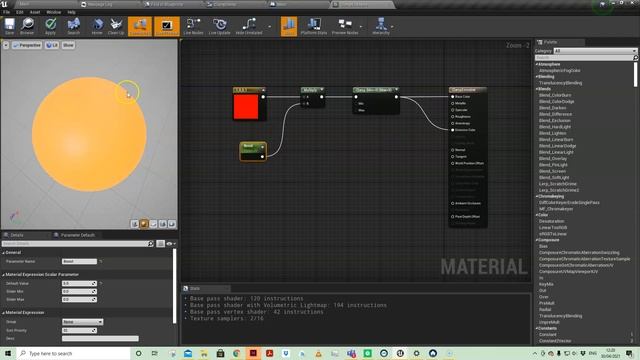Click the Save toolbar icon

[x=9, y=27]
